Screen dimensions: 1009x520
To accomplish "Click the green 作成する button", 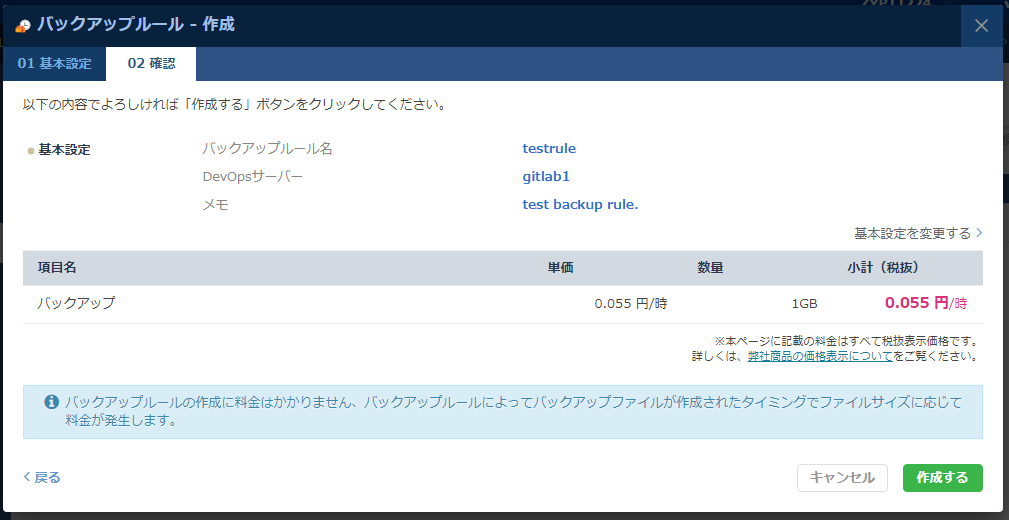I will [x=942, y=478].
